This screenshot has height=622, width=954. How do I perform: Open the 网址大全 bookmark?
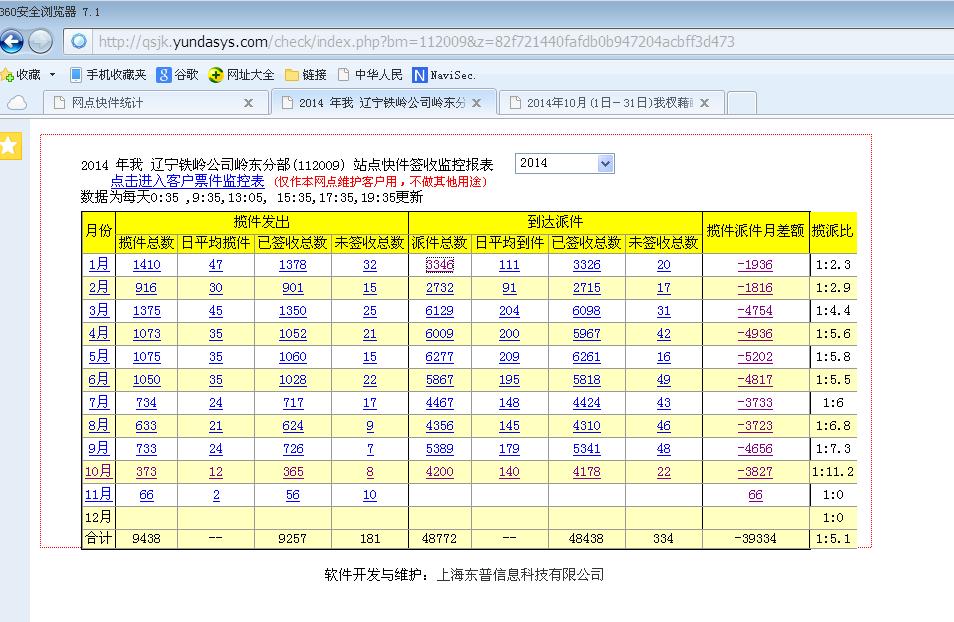(242, 75)
